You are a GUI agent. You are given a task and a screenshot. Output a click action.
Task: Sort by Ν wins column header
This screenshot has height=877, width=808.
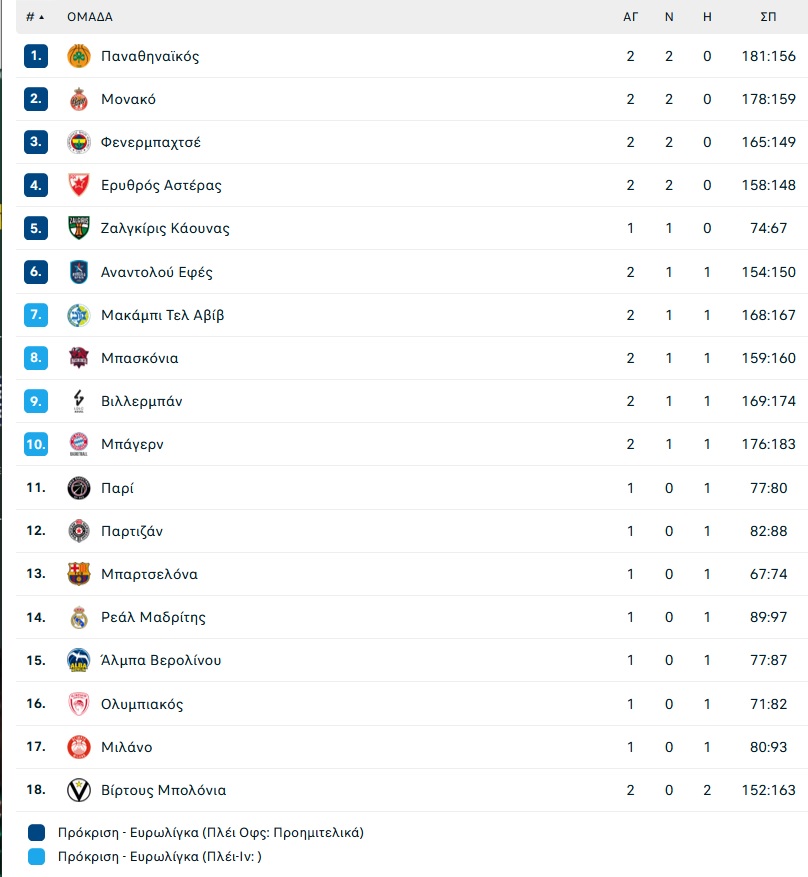tap(669, 17)
